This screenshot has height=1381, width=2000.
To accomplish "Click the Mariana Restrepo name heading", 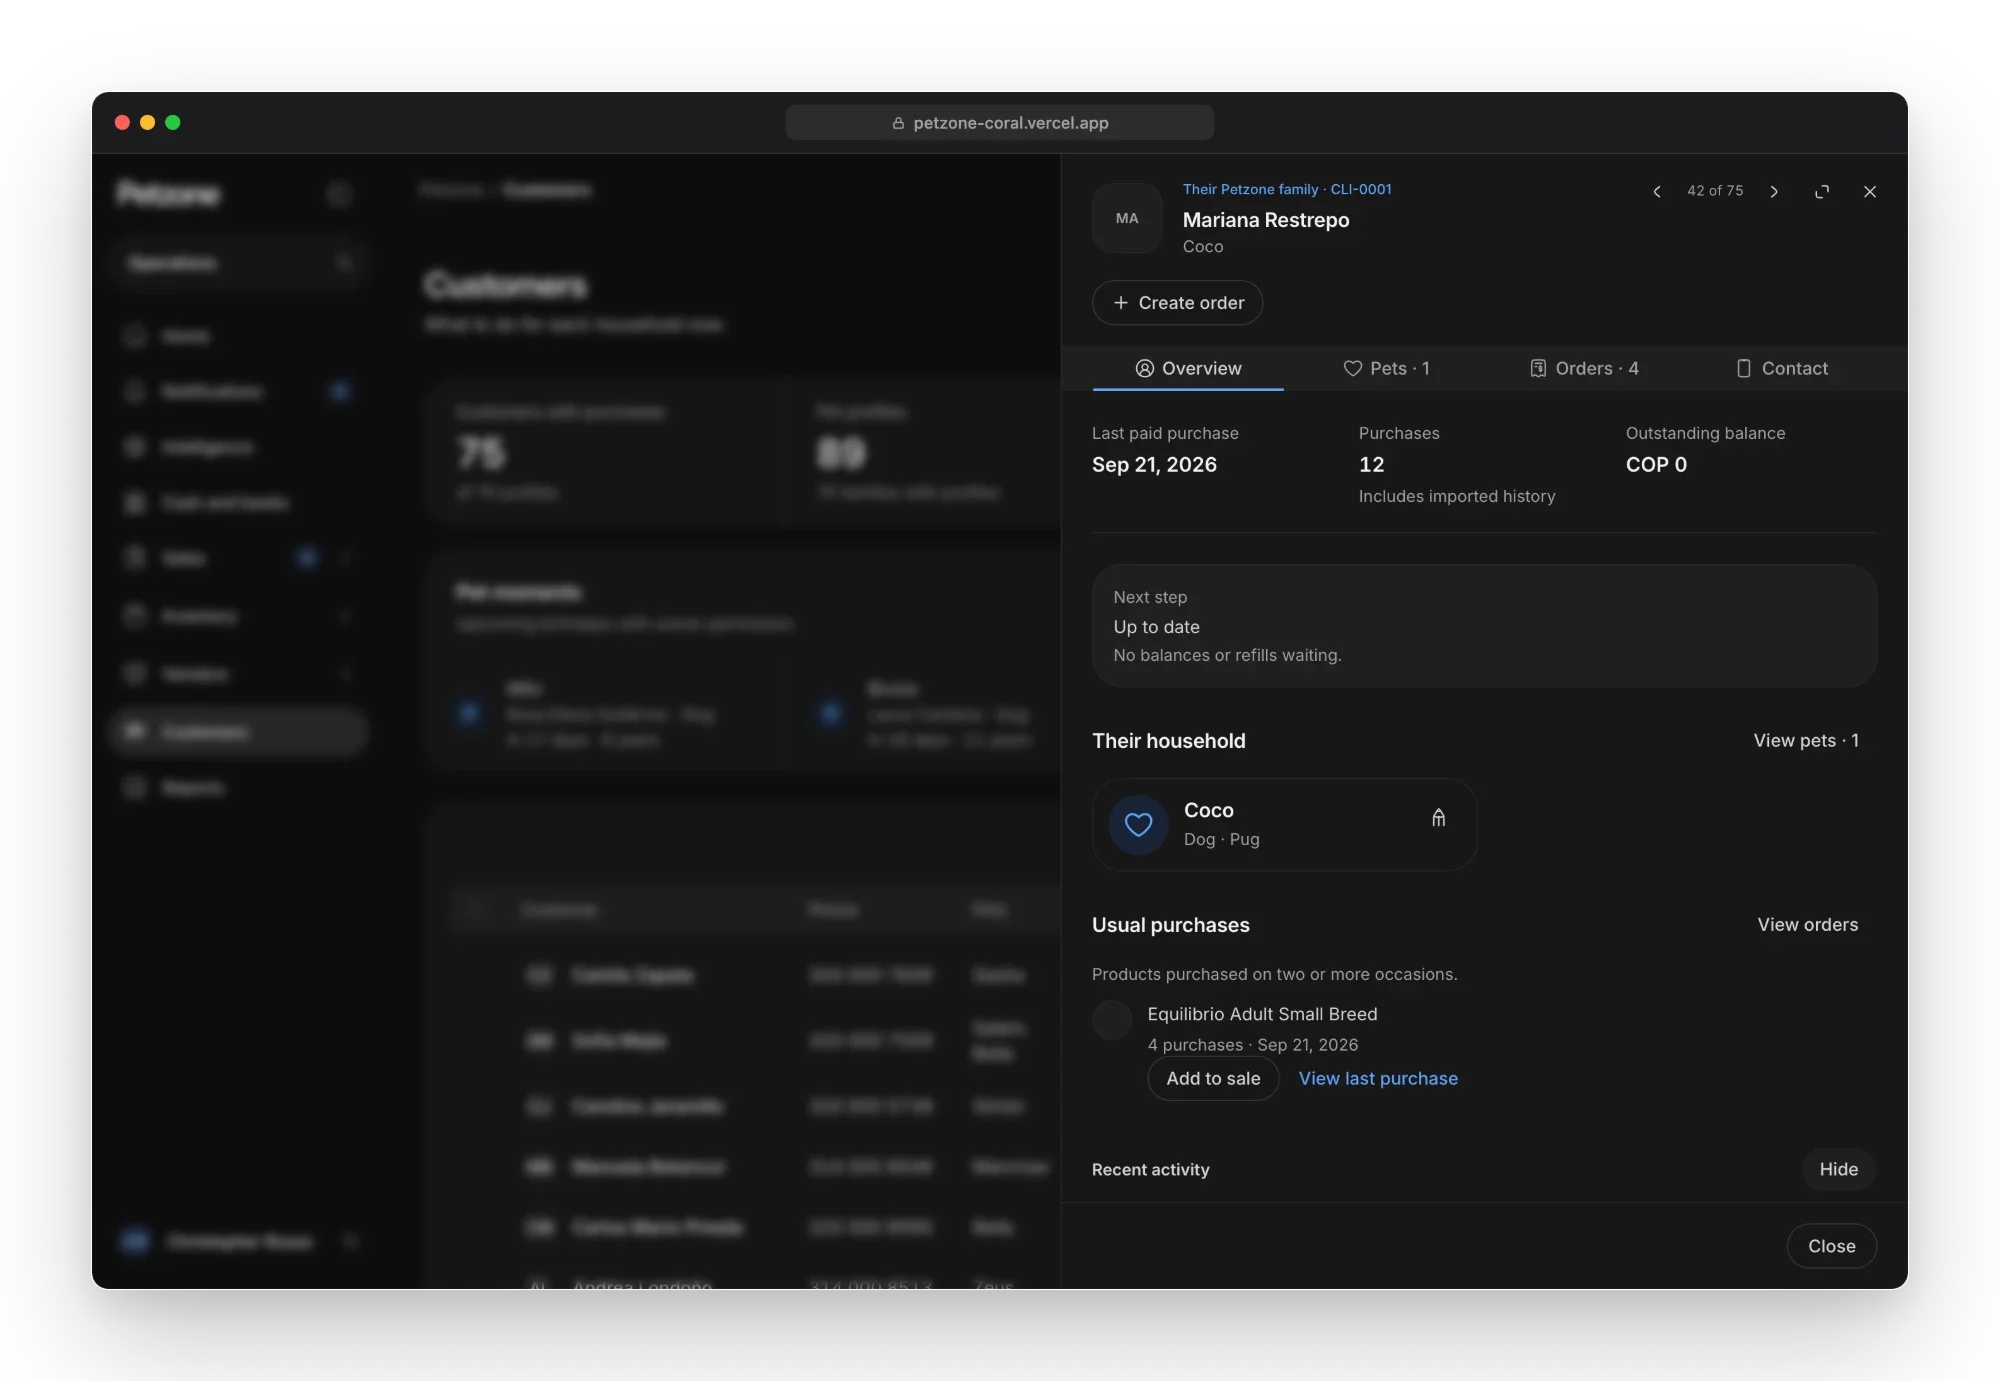I will tap(1266, 220).
